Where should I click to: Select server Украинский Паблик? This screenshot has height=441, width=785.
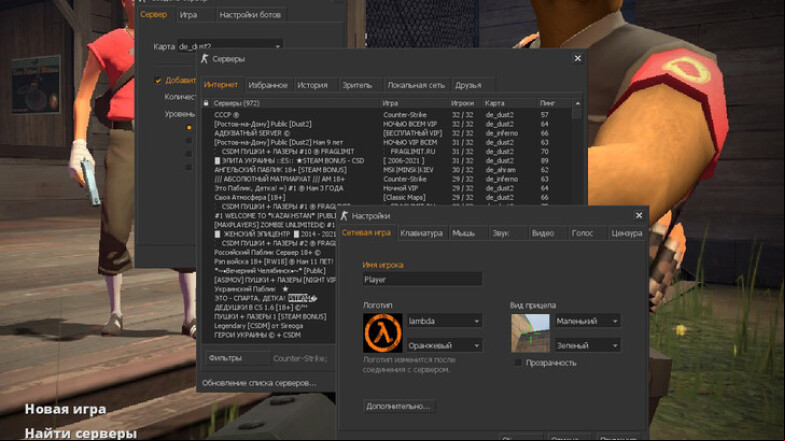pyautogui.click(x=269, y=289)
